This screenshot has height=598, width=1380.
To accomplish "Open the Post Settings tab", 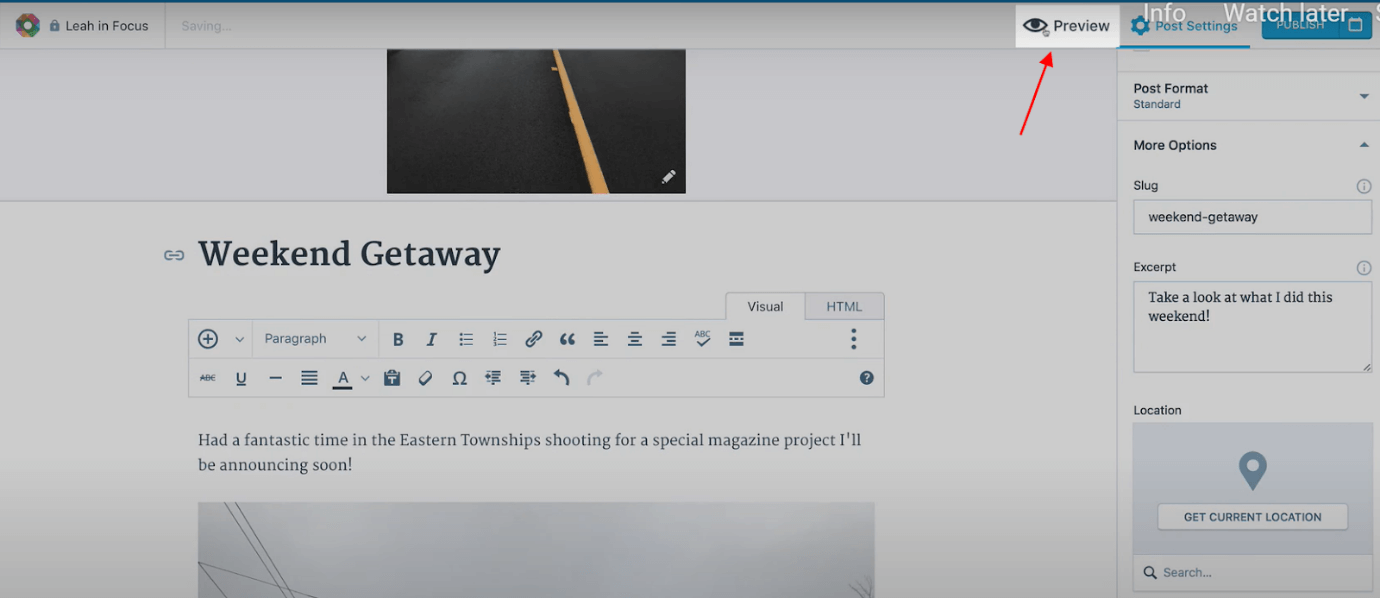I will tap(1186, 26).
